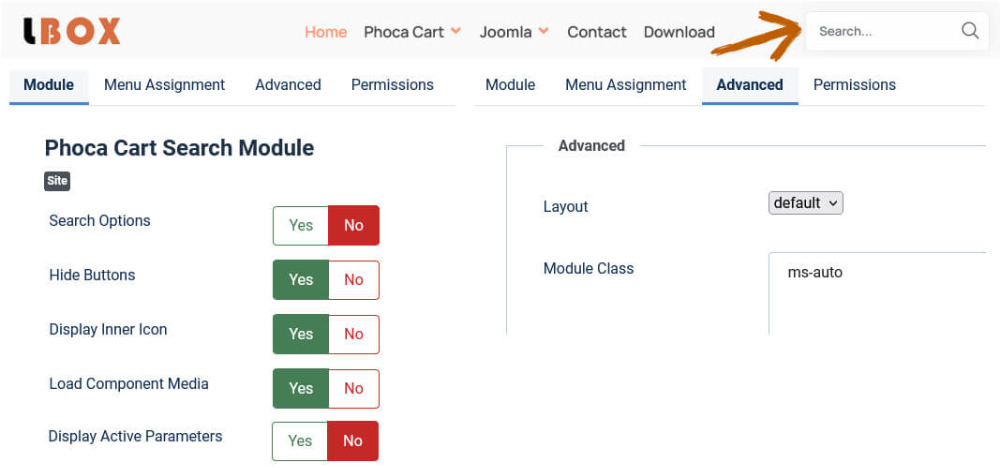
Task: Click the search magnifier icon
Action: (x=970, y=31)
